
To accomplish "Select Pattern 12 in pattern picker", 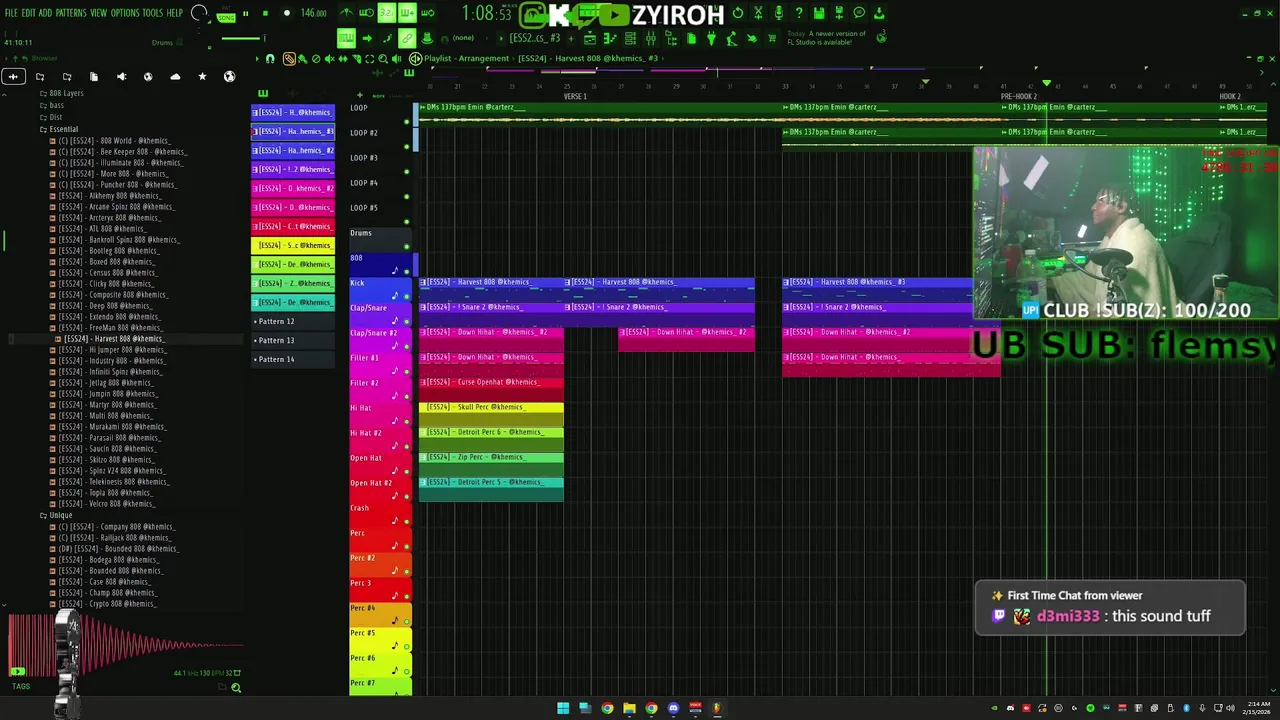I will coord(292,321).
